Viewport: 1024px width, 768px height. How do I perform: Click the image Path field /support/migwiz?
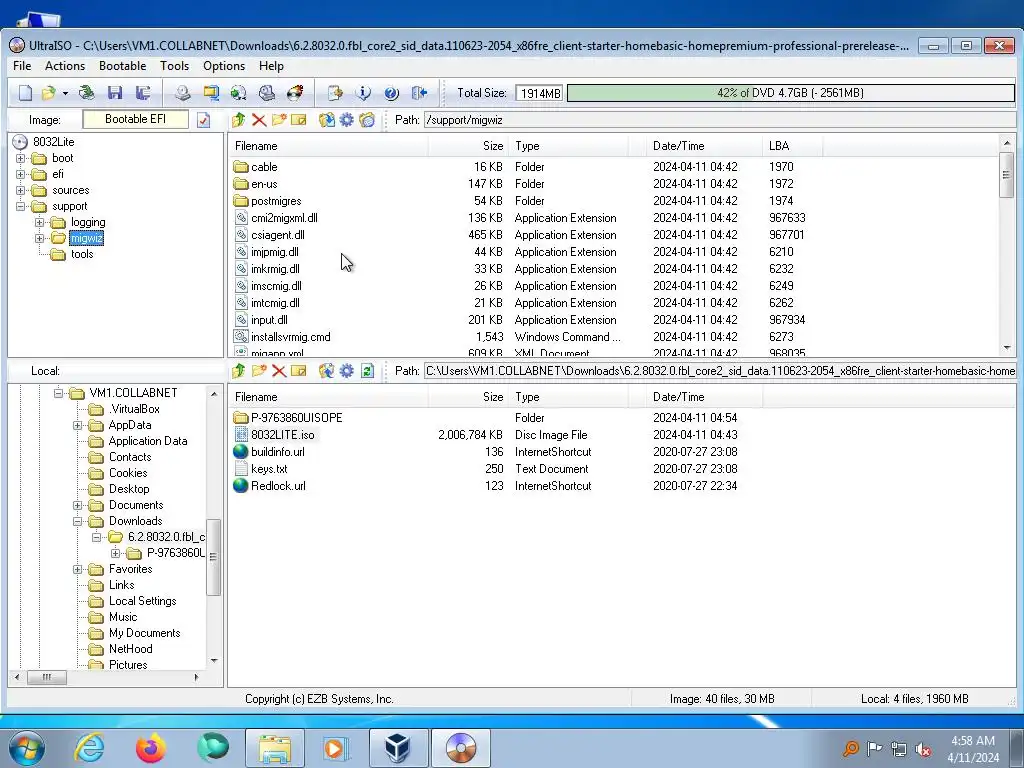click(x=719, y=120)
